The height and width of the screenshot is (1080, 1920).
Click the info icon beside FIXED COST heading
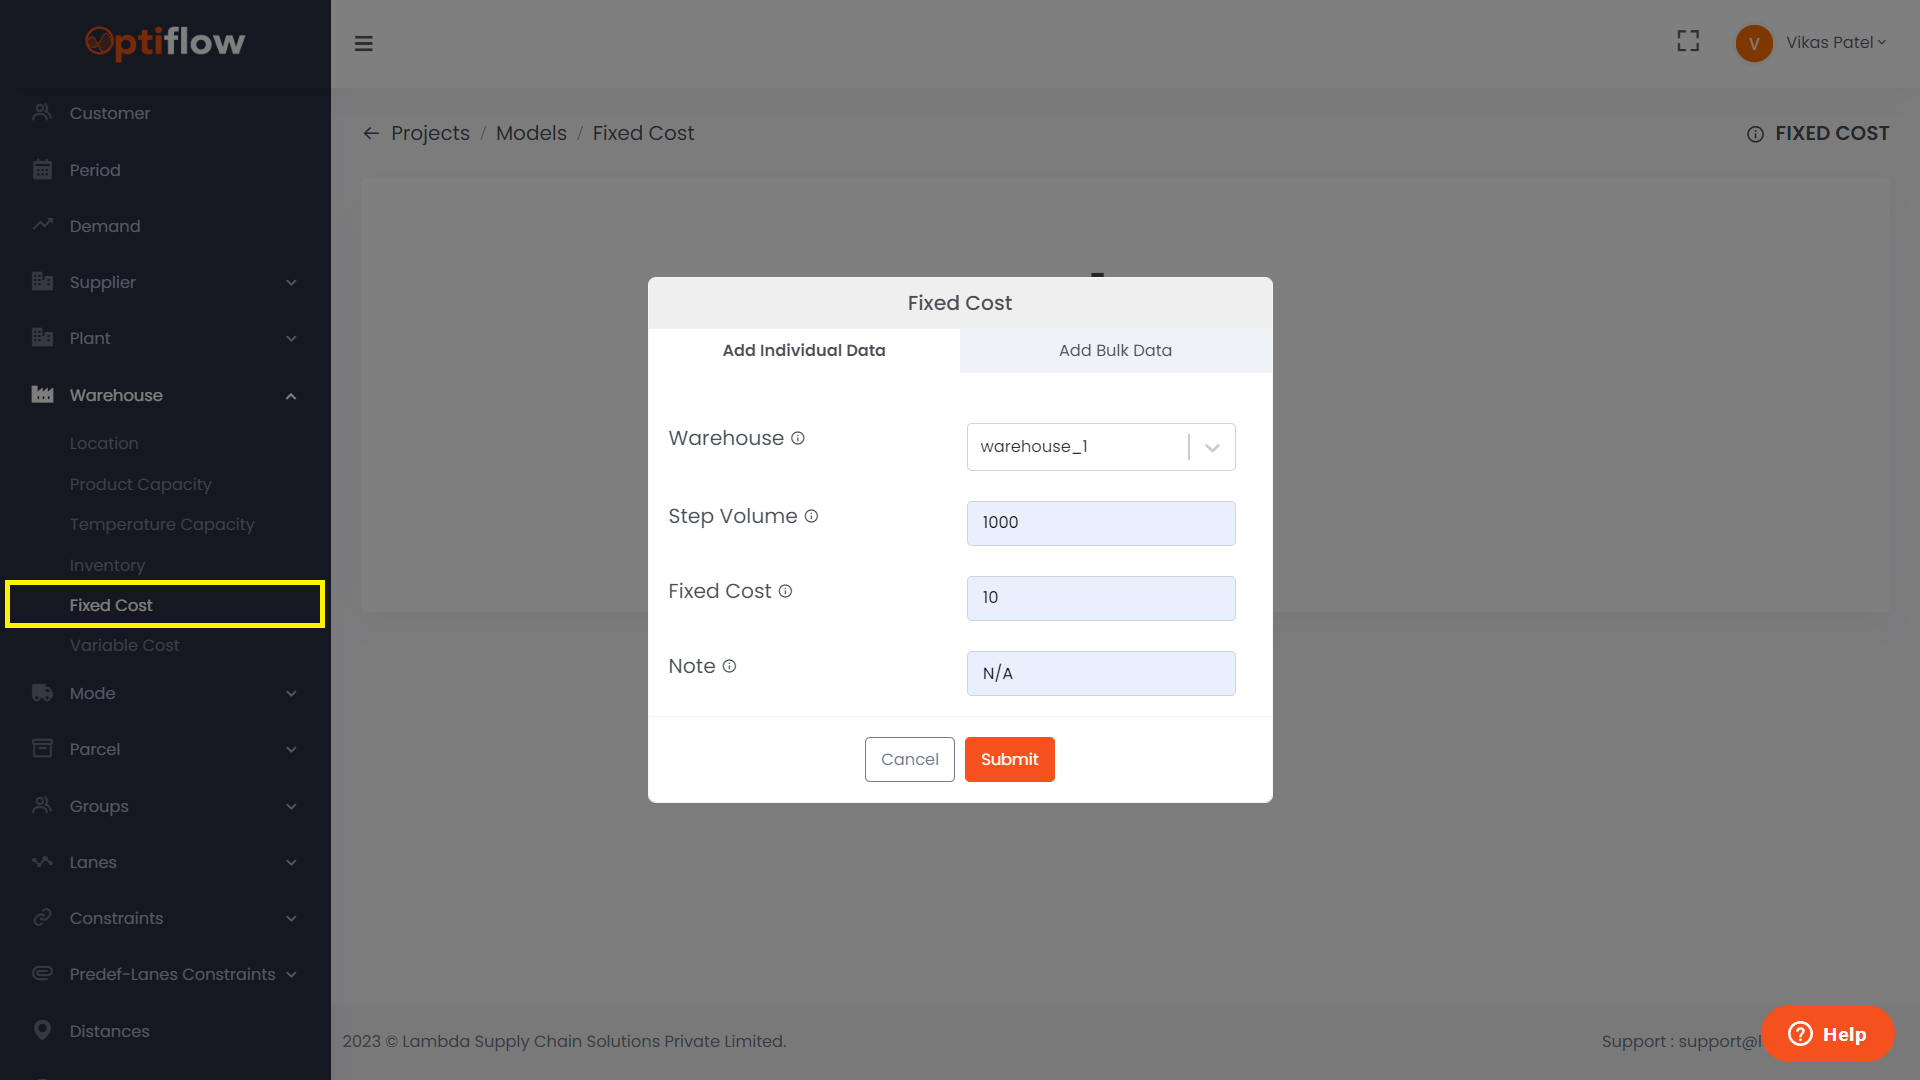pyautogui.click(x=1755, y=134)
